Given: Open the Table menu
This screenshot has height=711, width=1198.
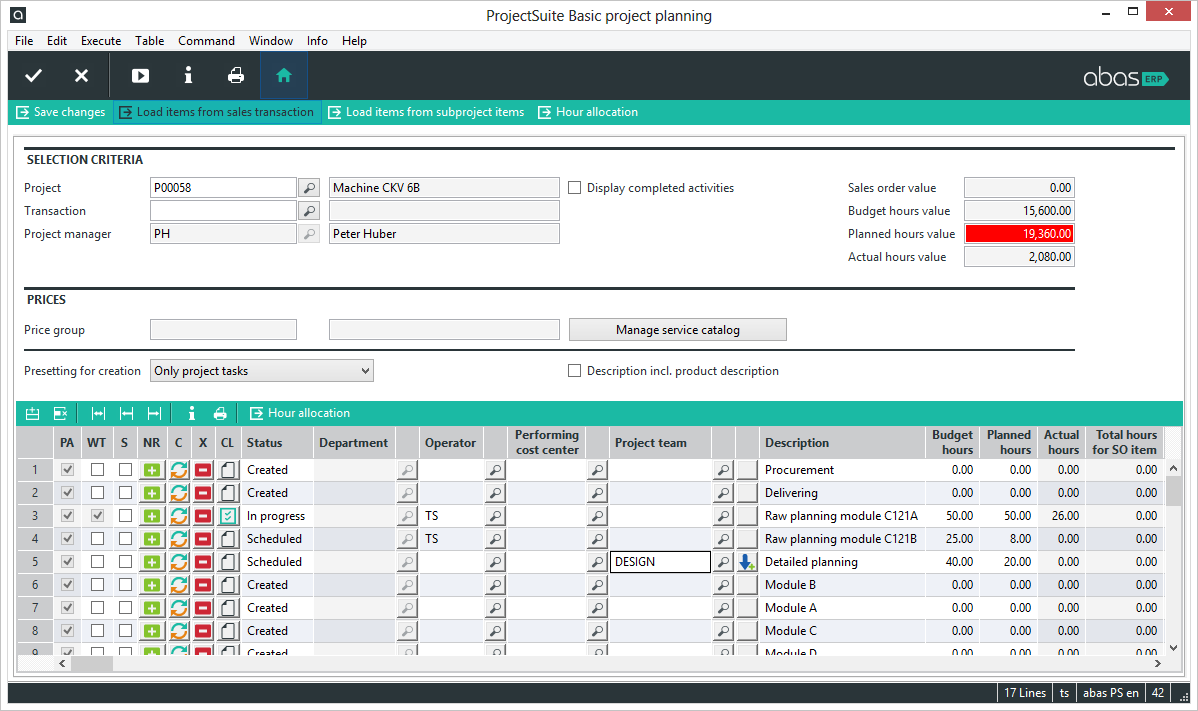Looking at the screenshot, I should tap(149, 41).
